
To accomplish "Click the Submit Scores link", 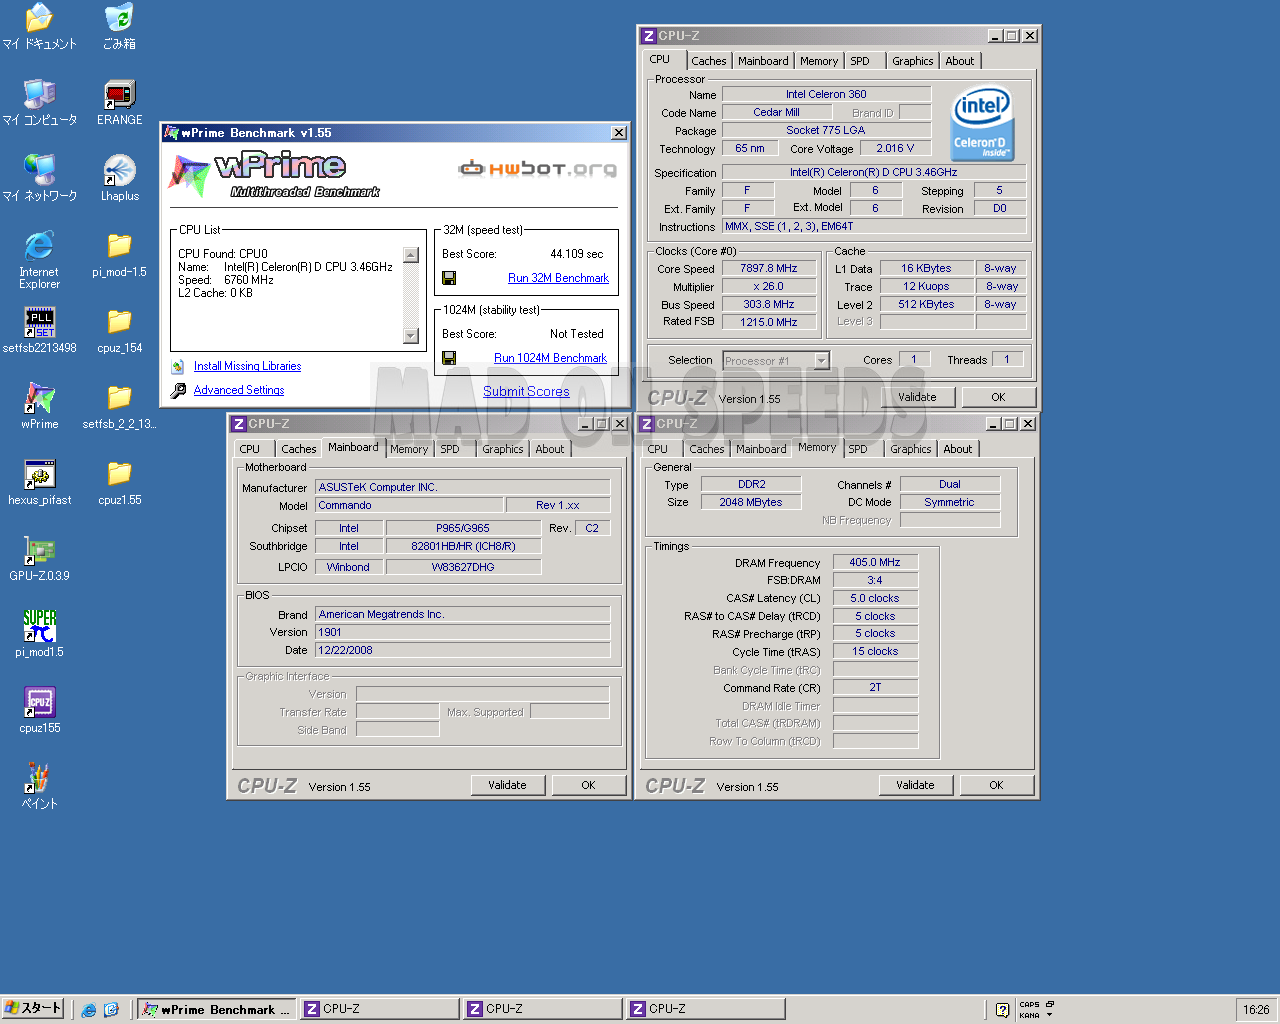I will point(526,392).
